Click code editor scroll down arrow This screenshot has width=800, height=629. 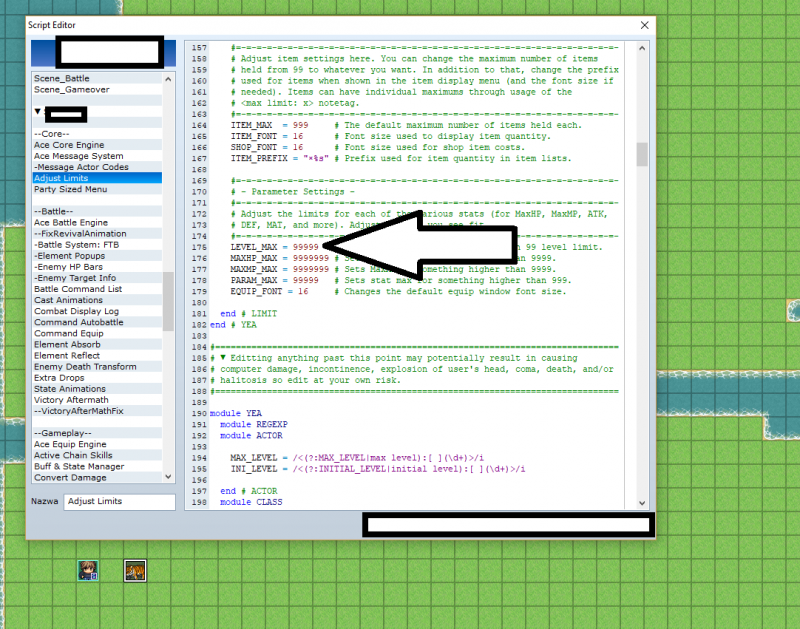click(x=642, y=502)
